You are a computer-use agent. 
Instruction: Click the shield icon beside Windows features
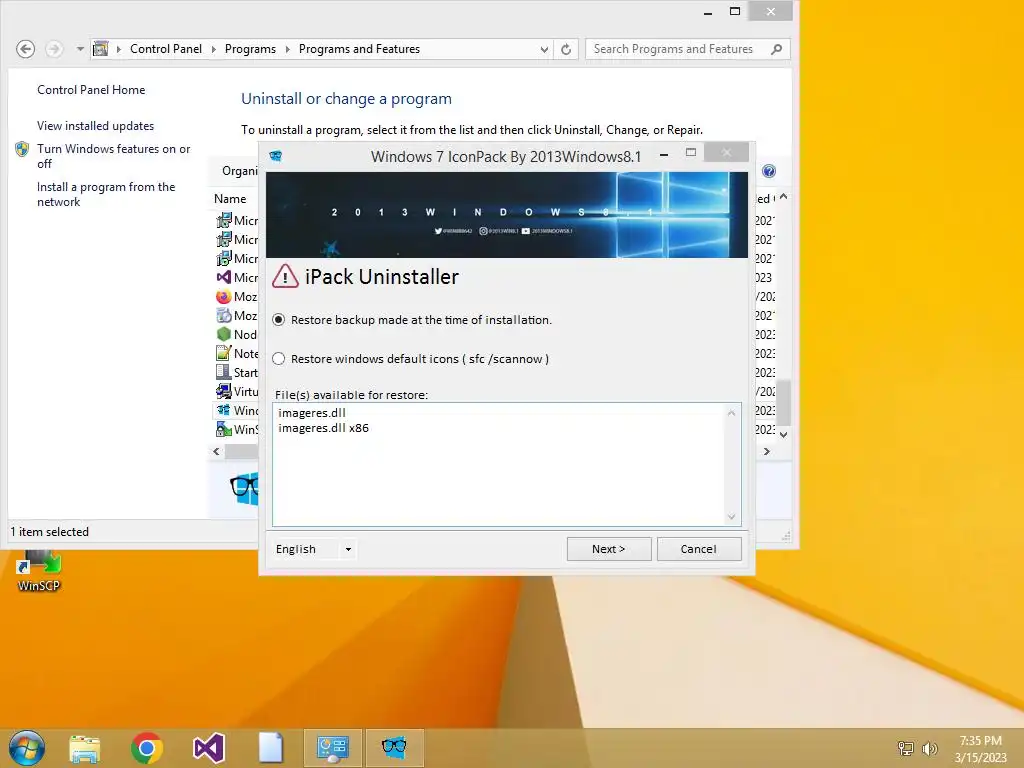tap(22, 150)
